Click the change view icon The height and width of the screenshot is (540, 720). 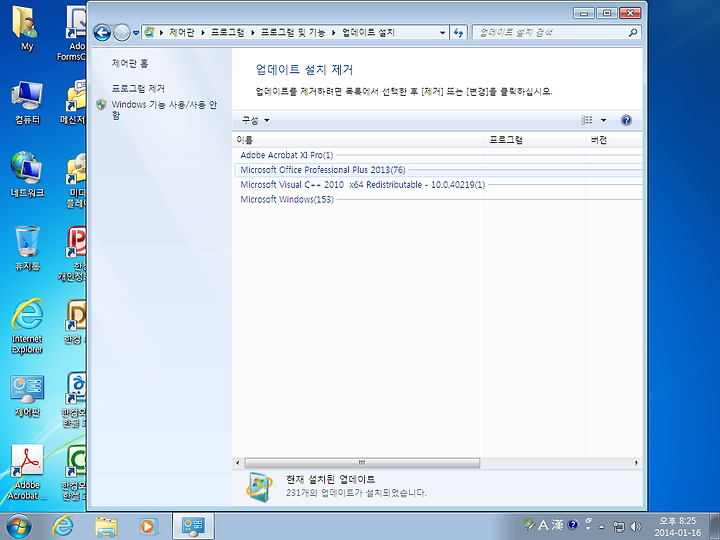pyautogui.click(x=587, y=120)
